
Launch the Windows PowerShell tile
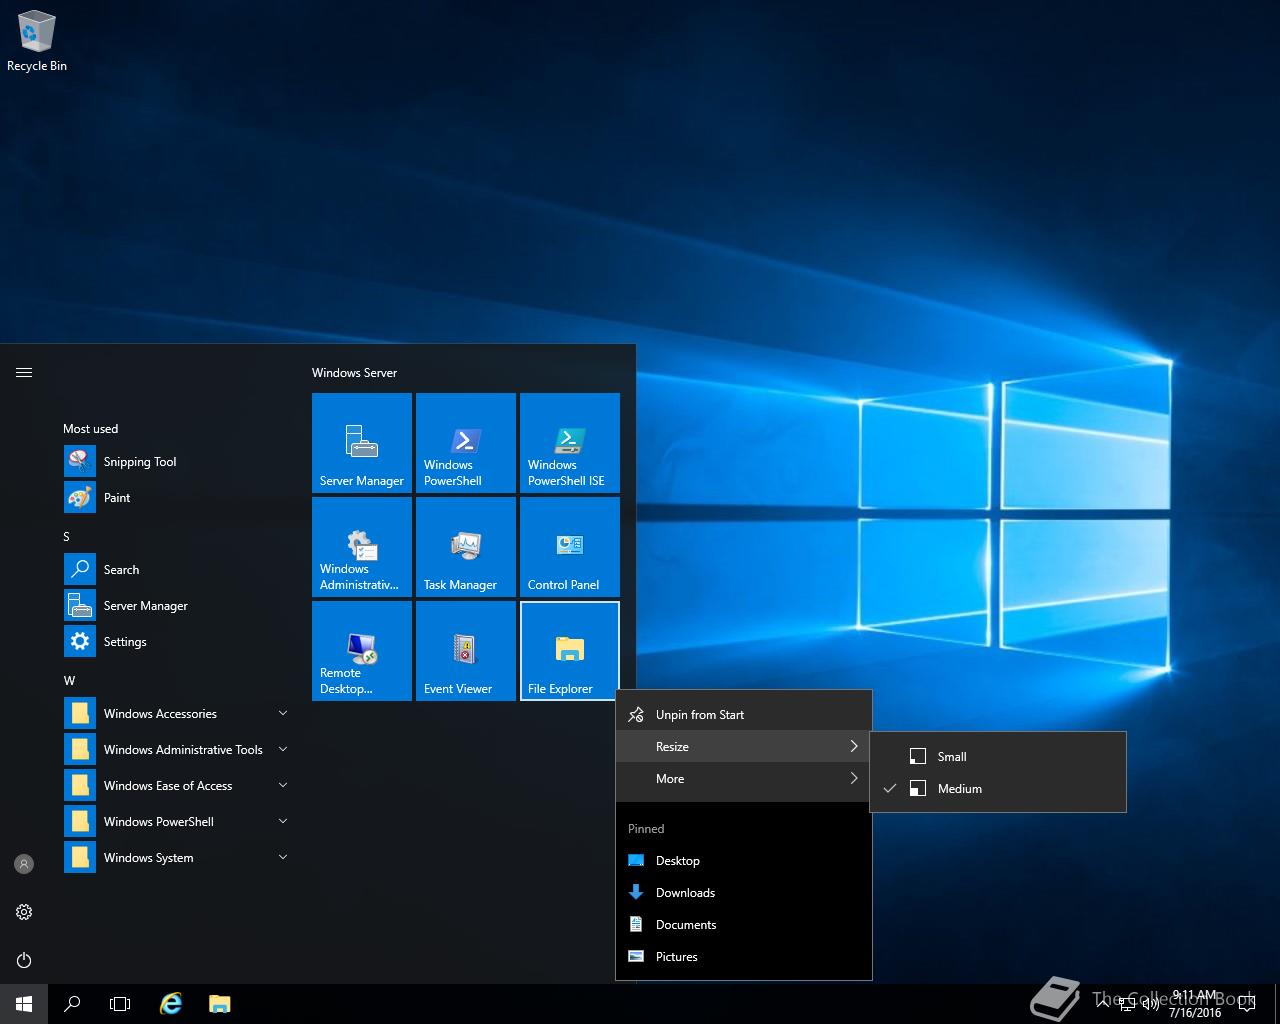coord(466,443)
